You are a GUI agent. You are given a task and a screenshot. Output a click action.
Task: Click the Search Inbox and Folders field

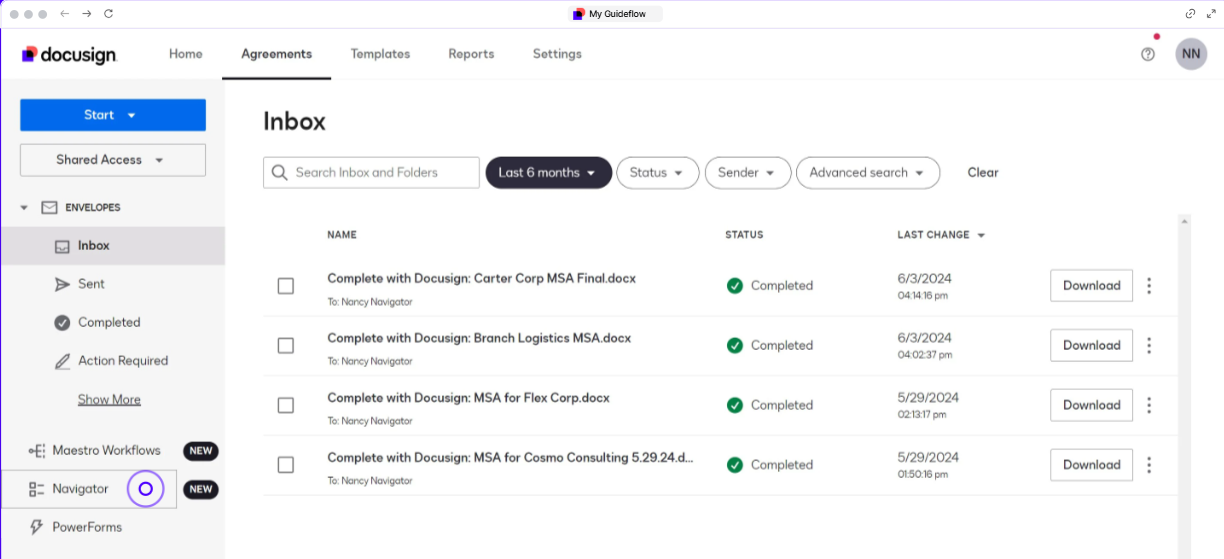point(371,172)
